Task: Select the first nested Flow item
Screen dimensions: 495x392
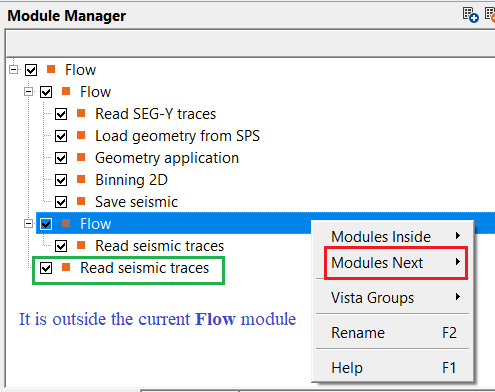Action: (x=95, y=92)
